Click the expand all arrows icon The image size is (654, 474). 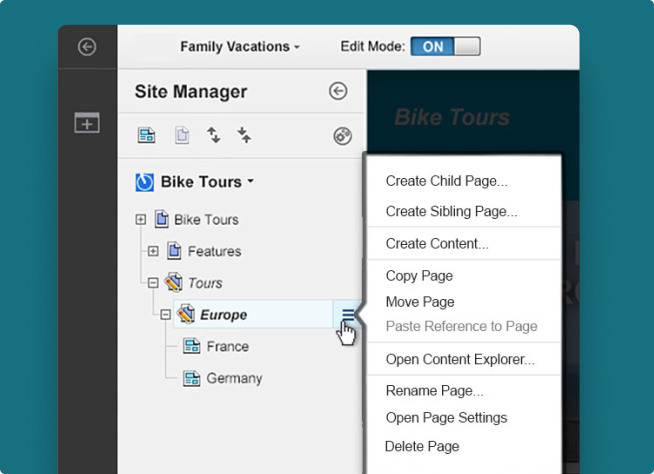(x=213, y=136)
